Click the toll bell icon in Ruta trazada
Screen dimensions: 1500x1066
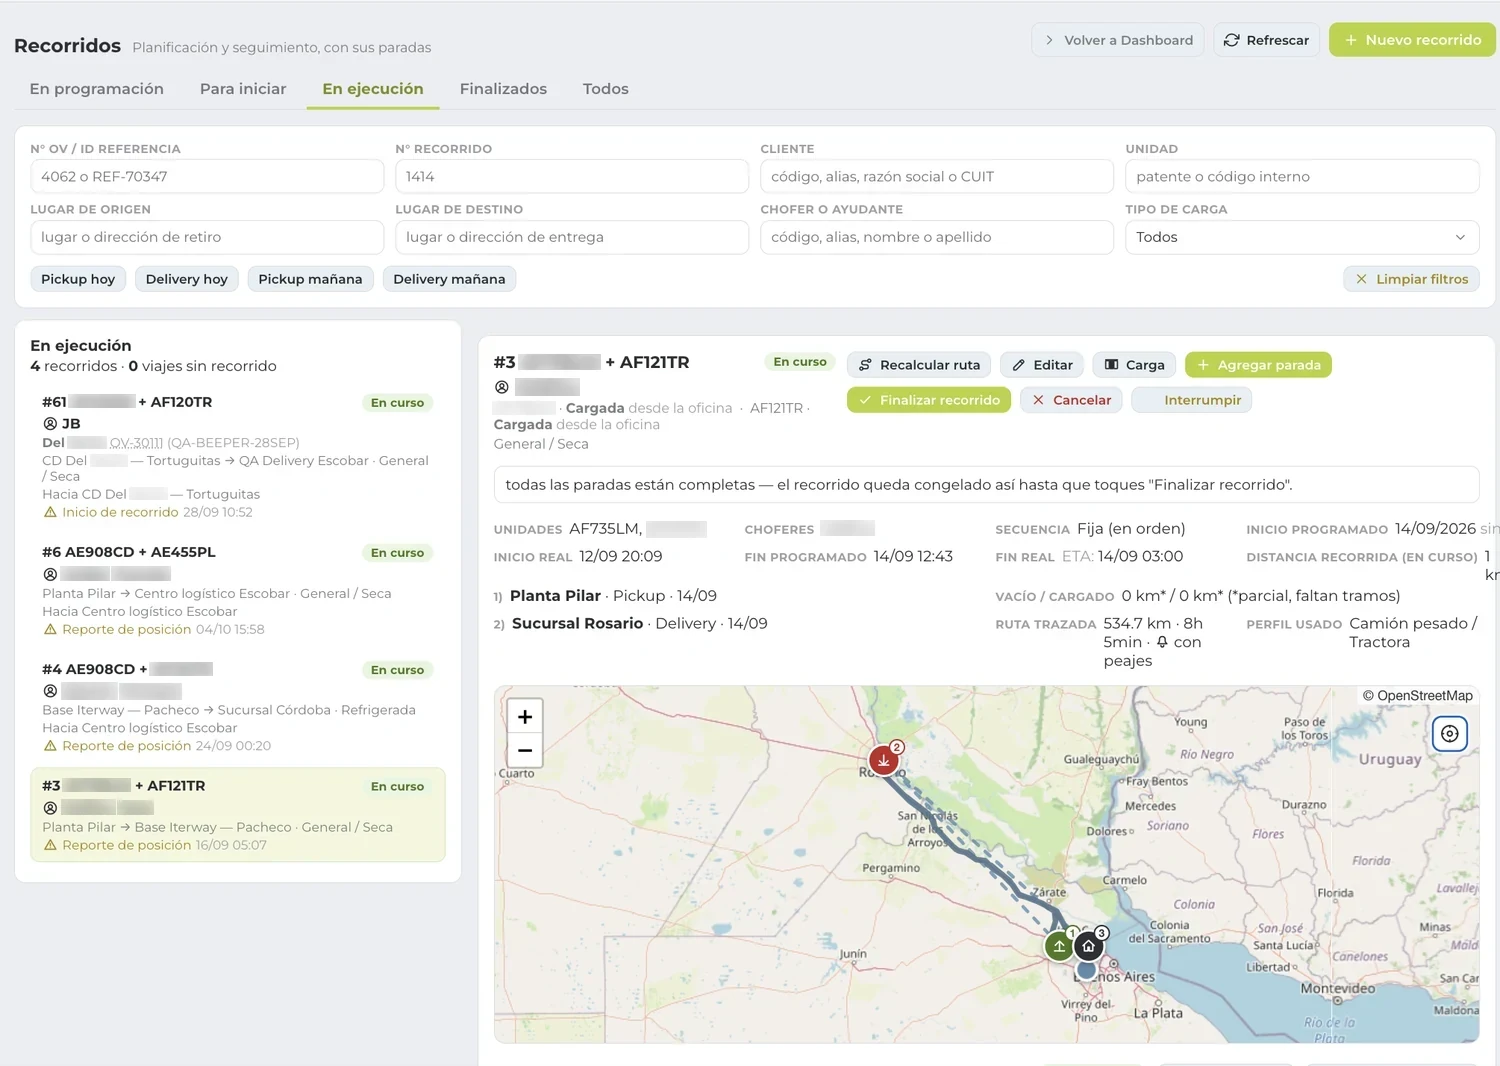[x=1162, y=642]
